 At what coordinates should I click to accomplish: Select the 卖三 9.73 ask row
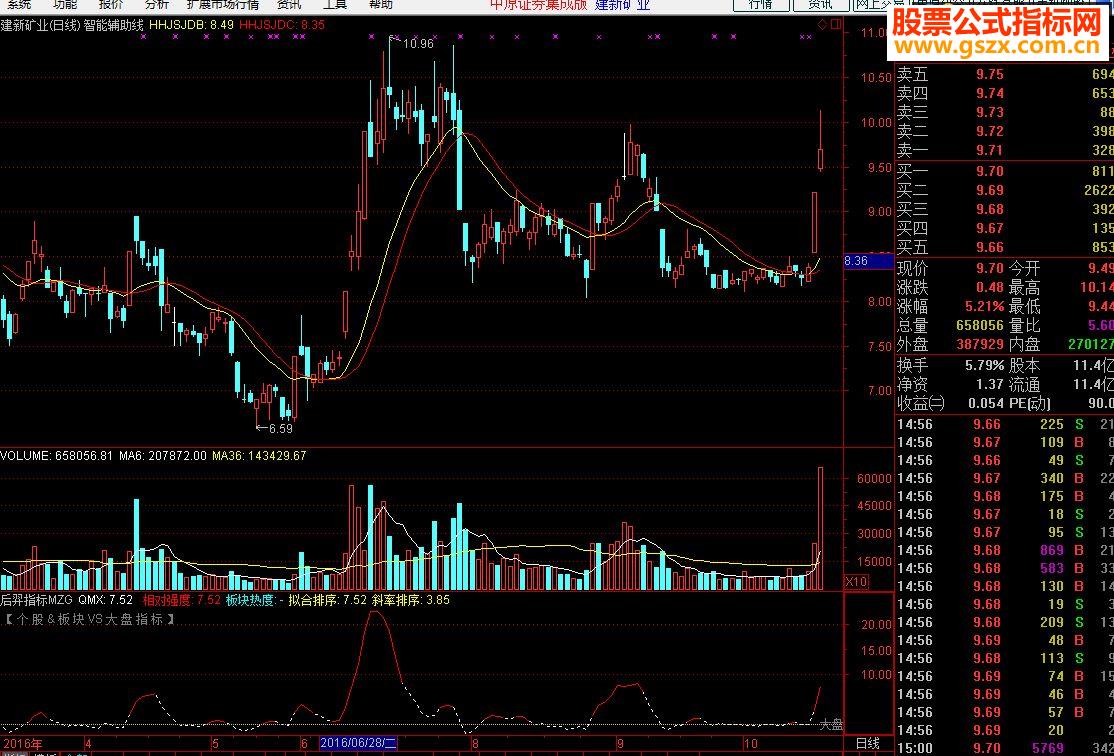pos(1004,112)
